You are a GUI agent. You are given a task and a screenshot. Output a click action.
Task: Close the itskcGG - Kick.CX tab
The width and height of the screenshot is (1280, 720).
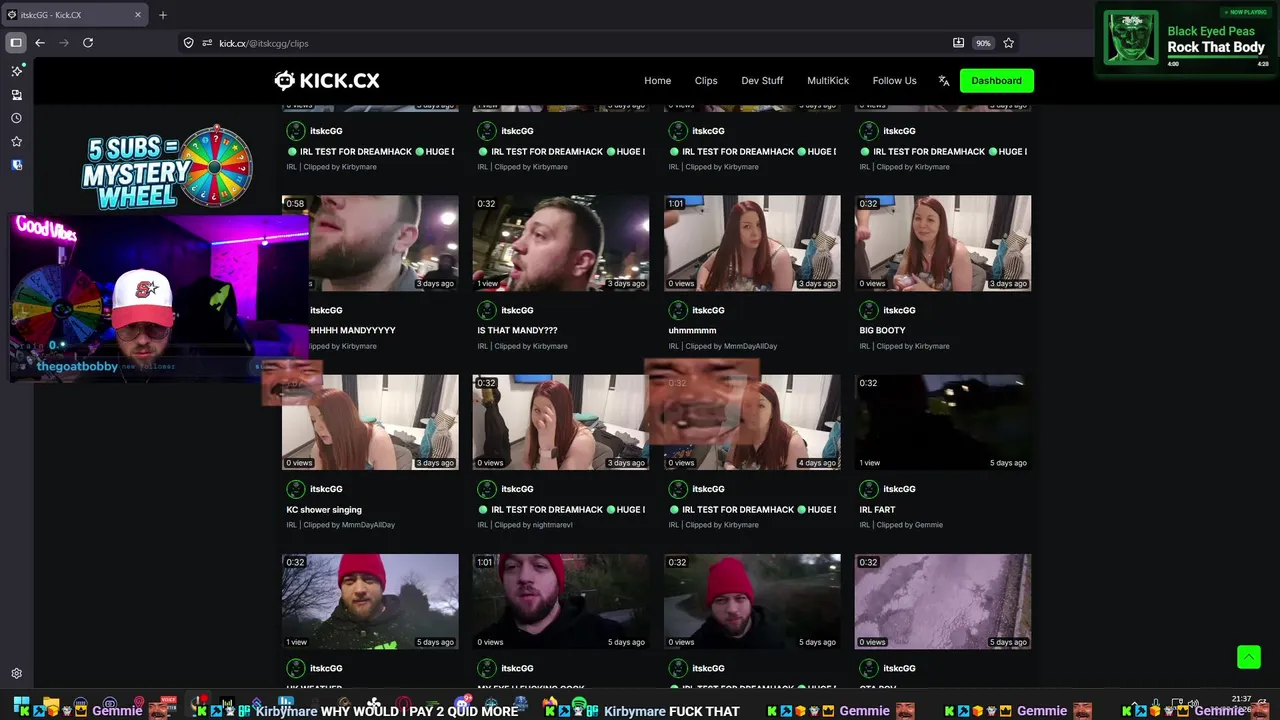pos(138,15)
